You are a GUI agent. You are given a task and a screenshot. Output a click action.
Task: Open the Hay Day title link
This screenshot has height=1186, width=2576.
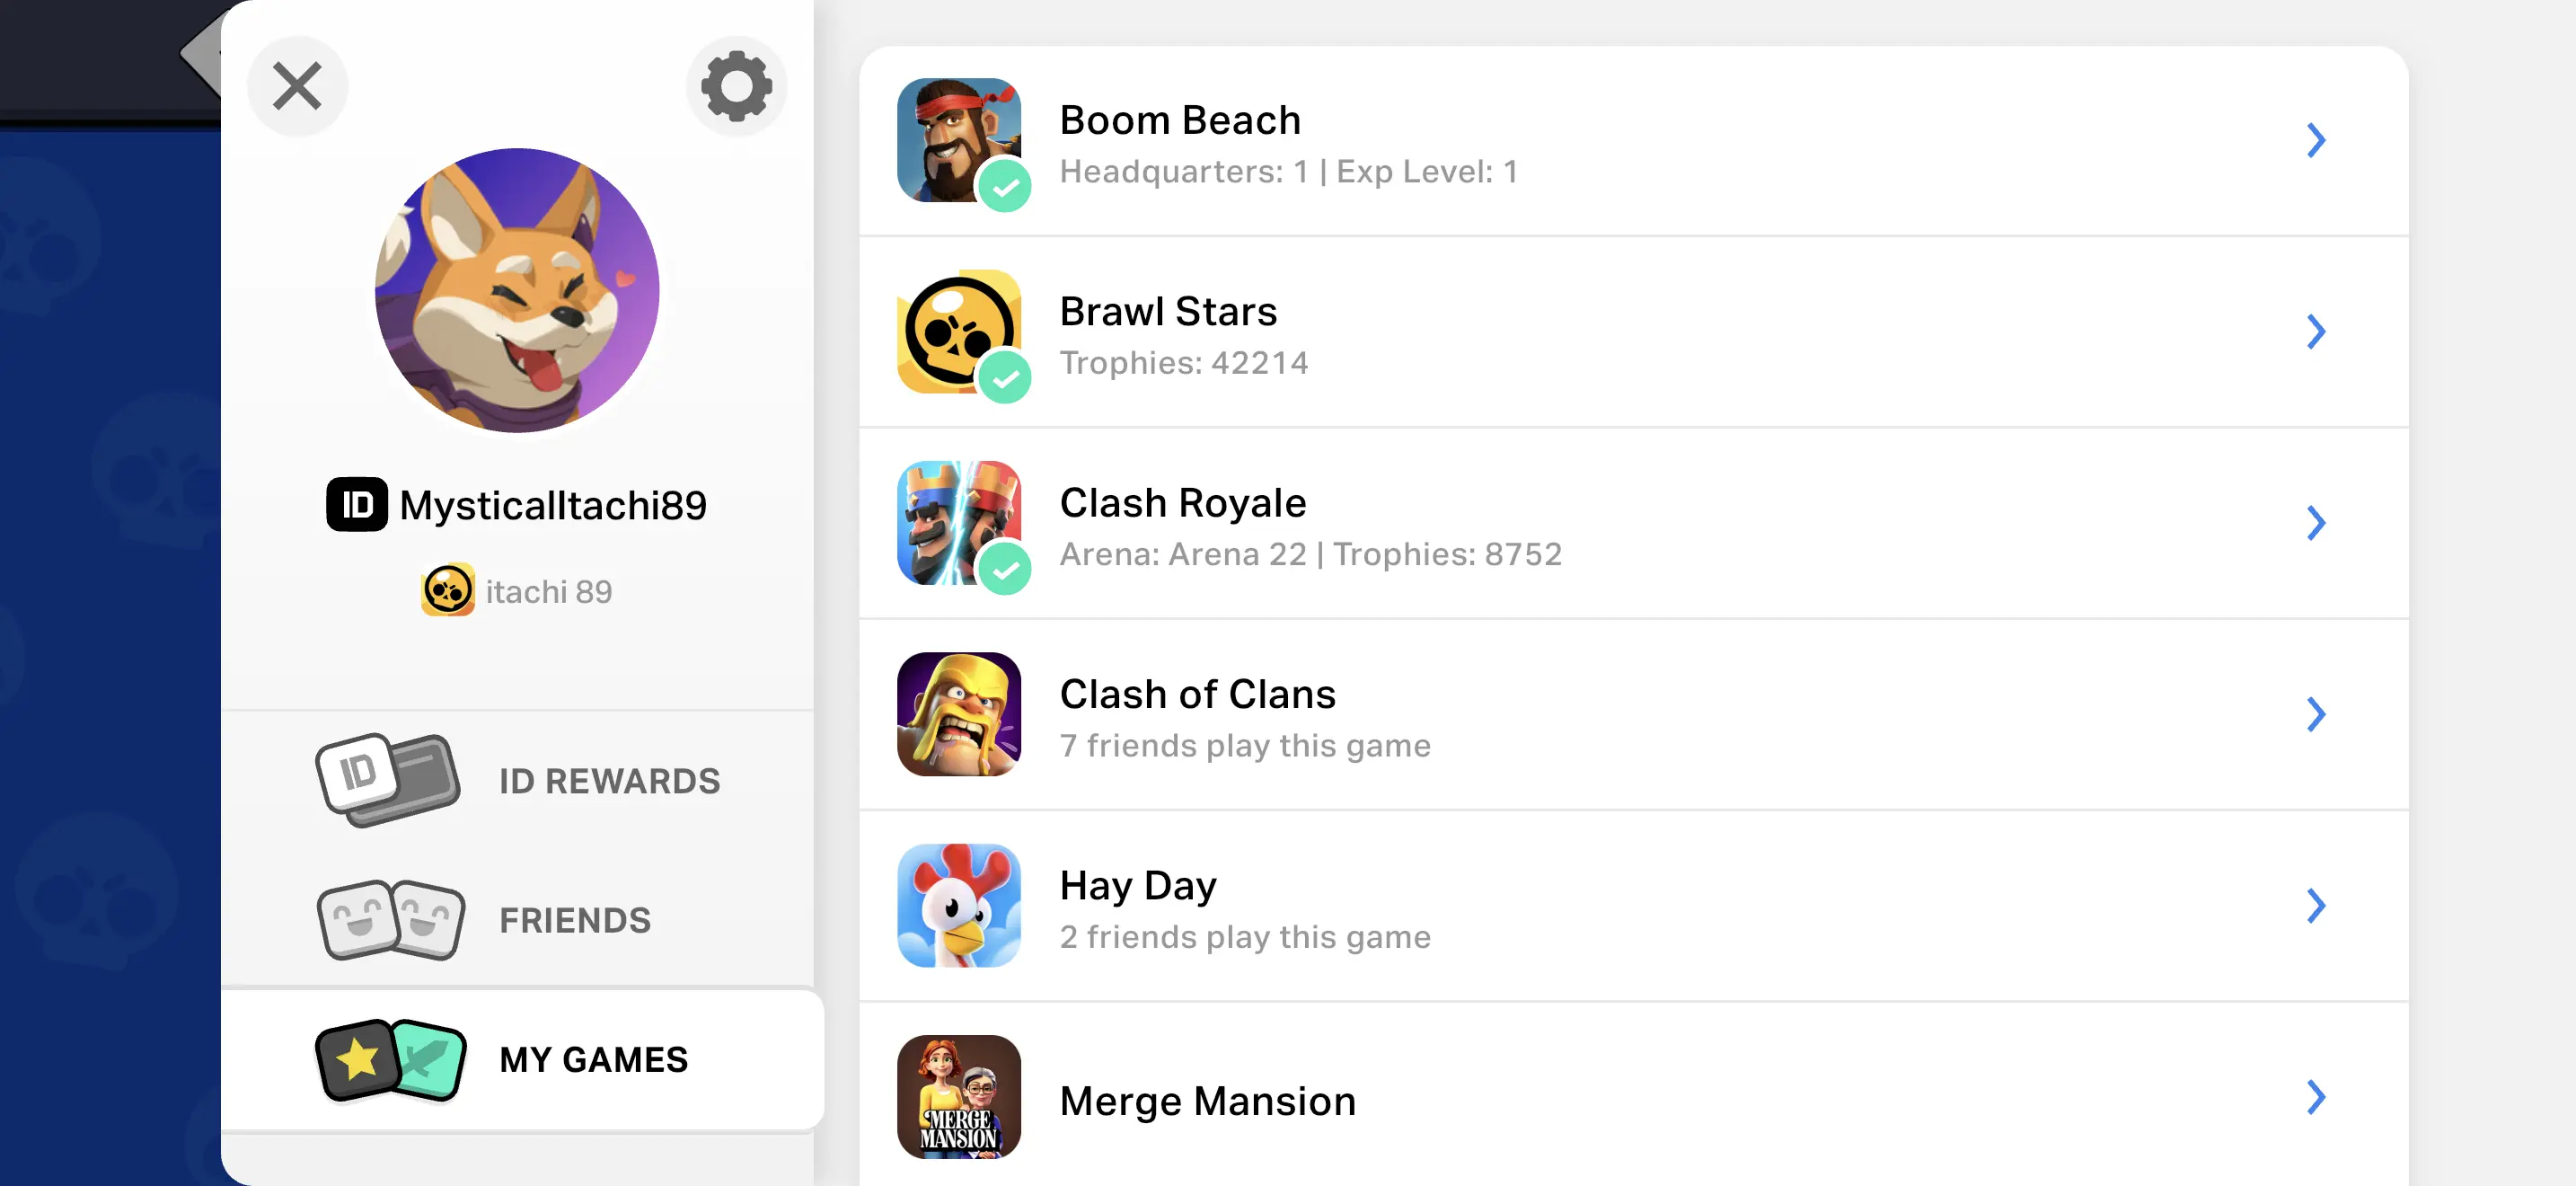1138,885
